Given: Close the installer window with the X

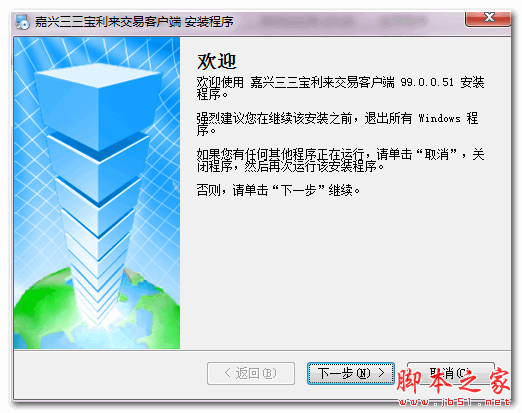Looking at the screenshot, I should (x=488, y=18).
